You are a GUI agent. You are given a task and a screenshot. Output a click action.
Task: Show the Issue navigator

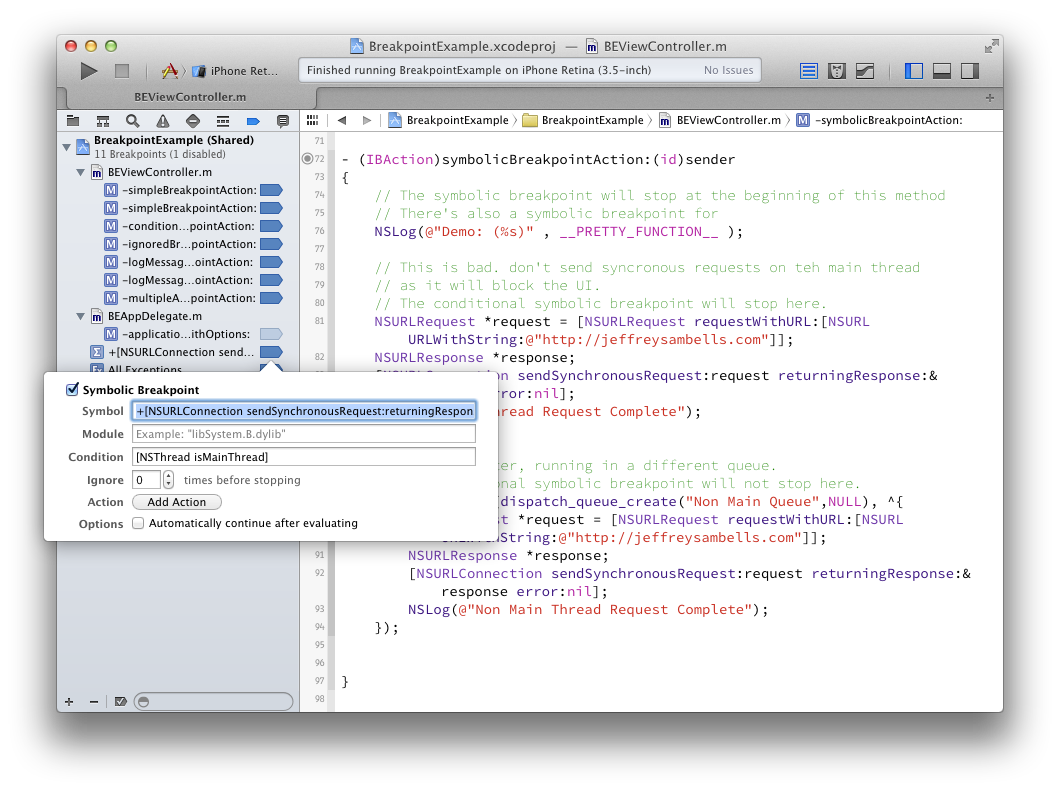click(x=163, y=120)
